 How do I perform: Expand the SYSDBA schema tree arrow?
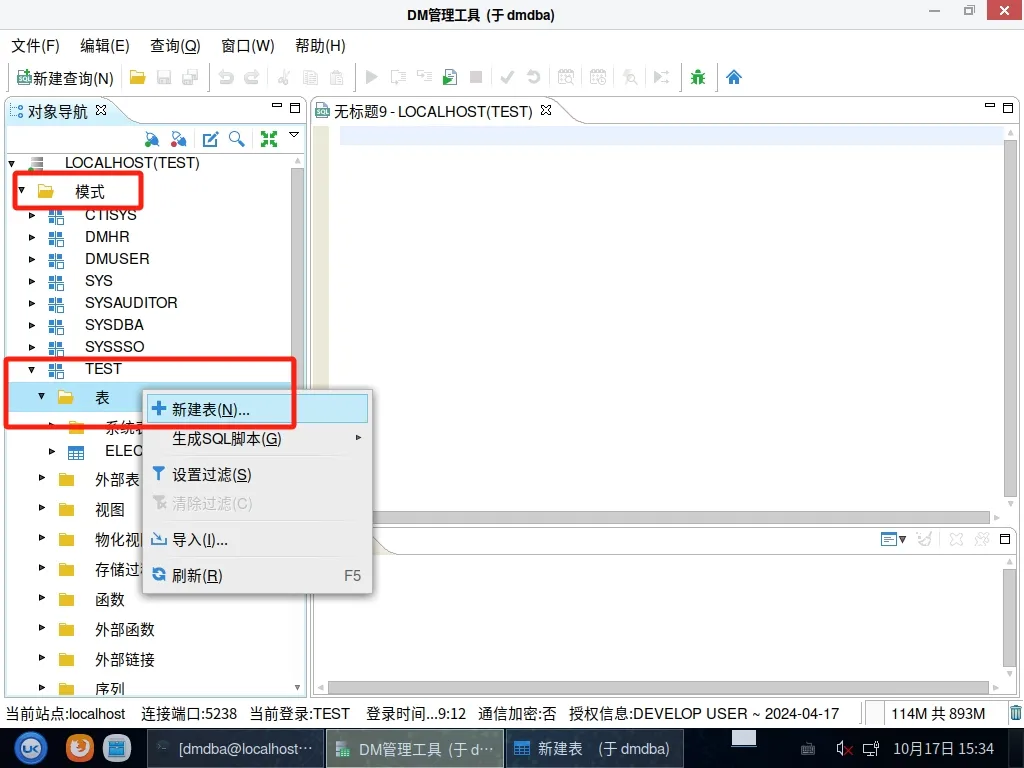pos(32,325)
